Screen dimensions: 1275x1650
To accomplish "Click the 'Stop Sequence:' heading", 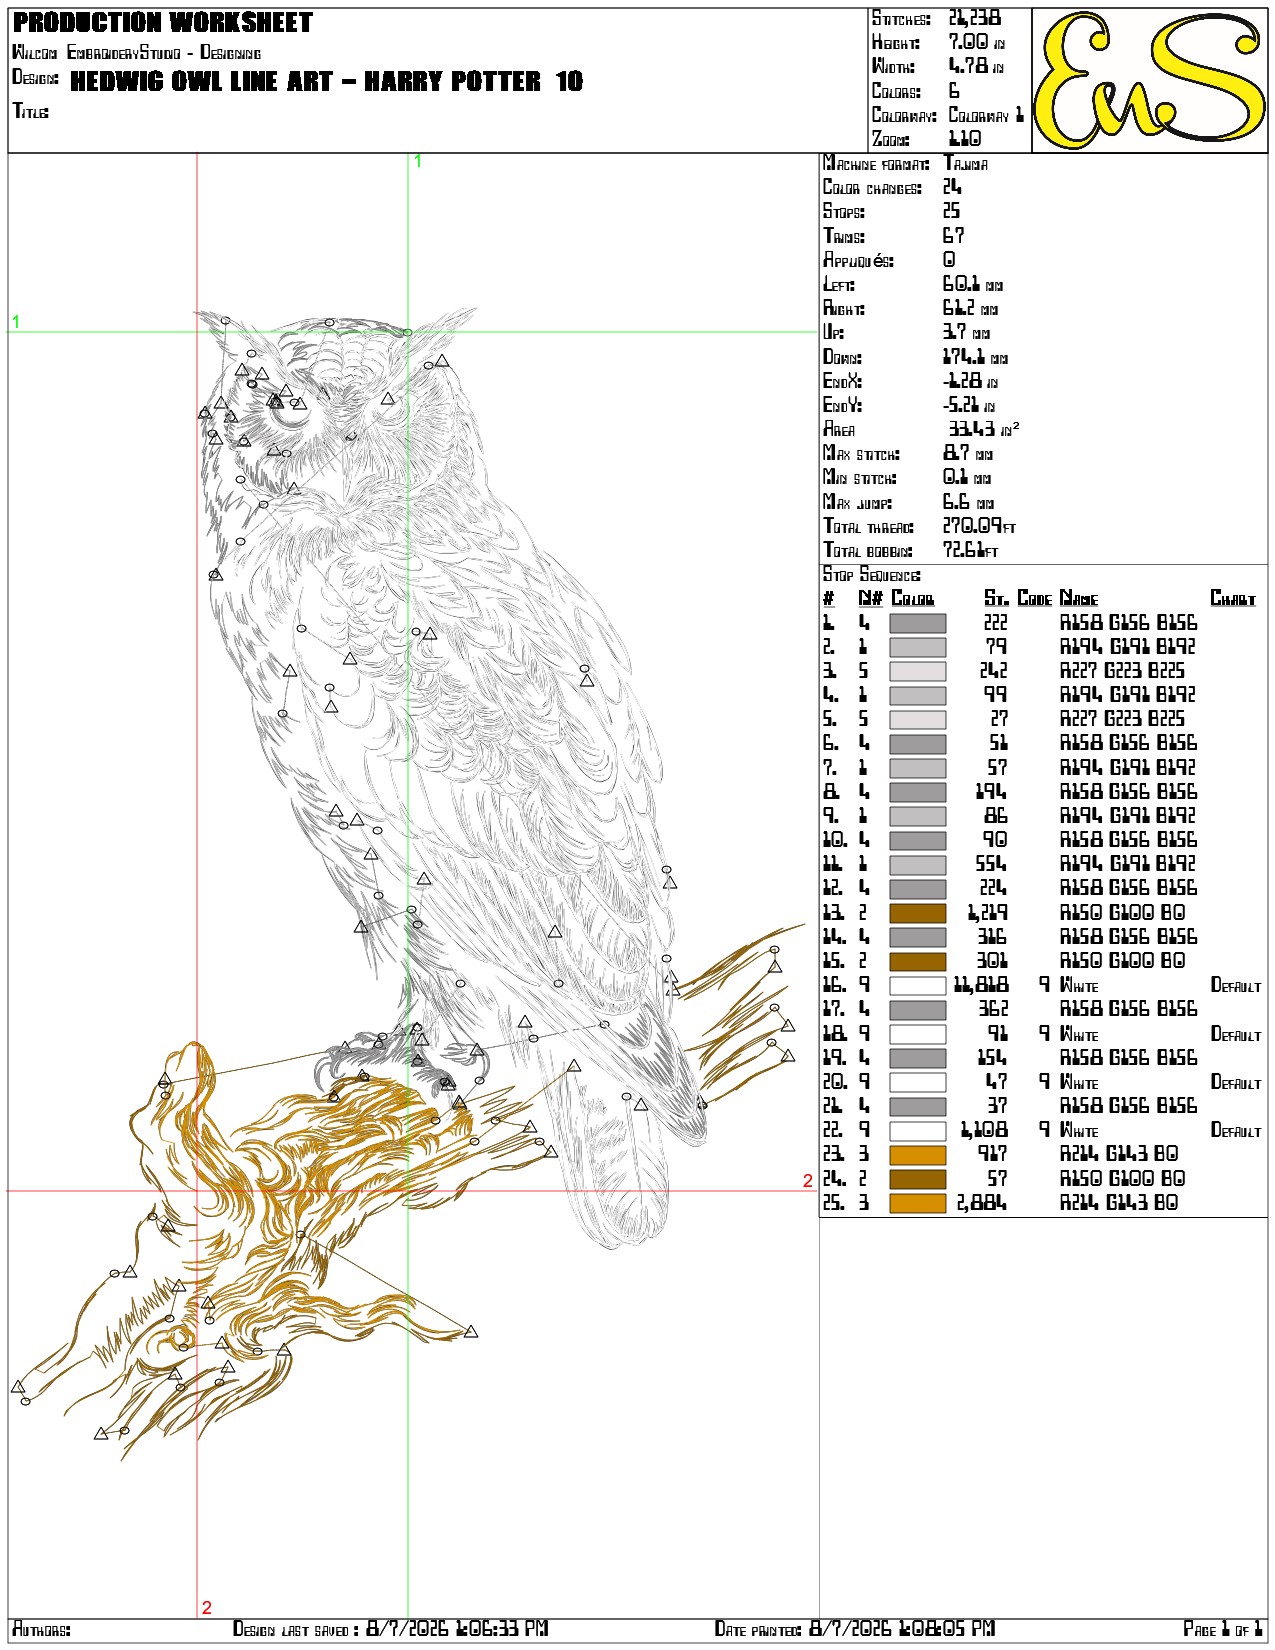I will tap(872, 575).
